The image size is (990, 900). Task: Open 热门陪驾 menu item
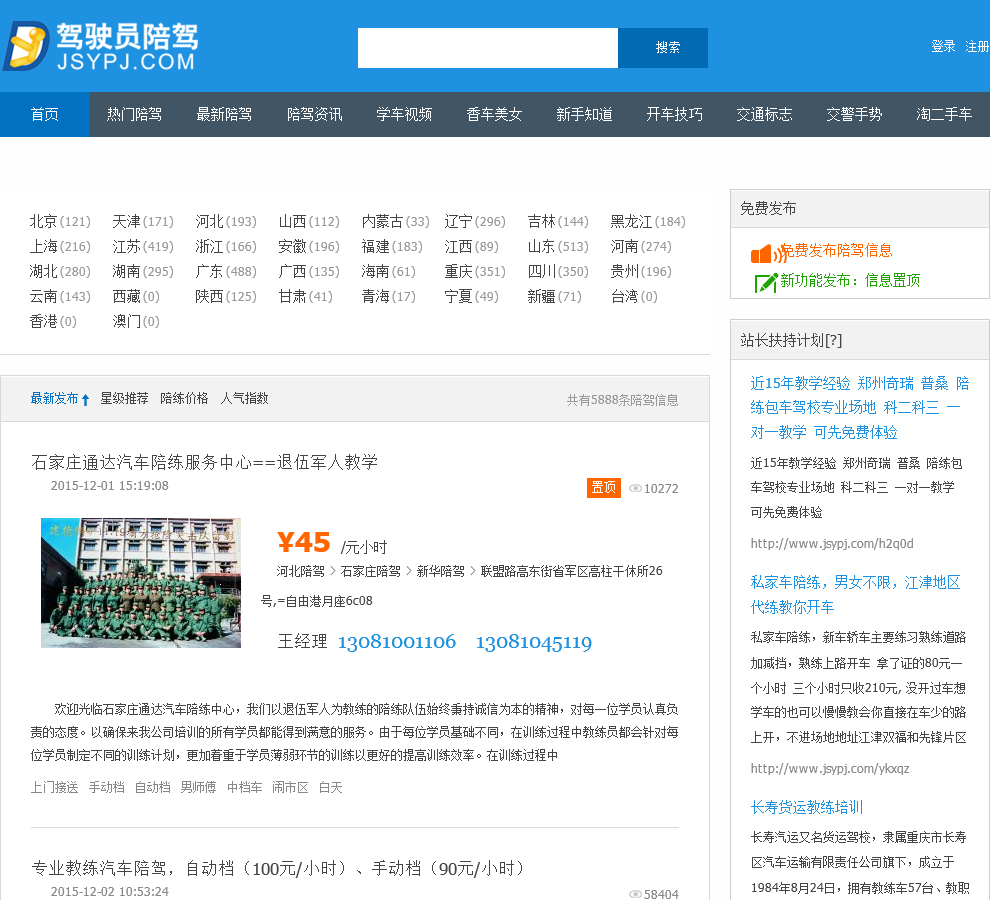coord(134,114)
